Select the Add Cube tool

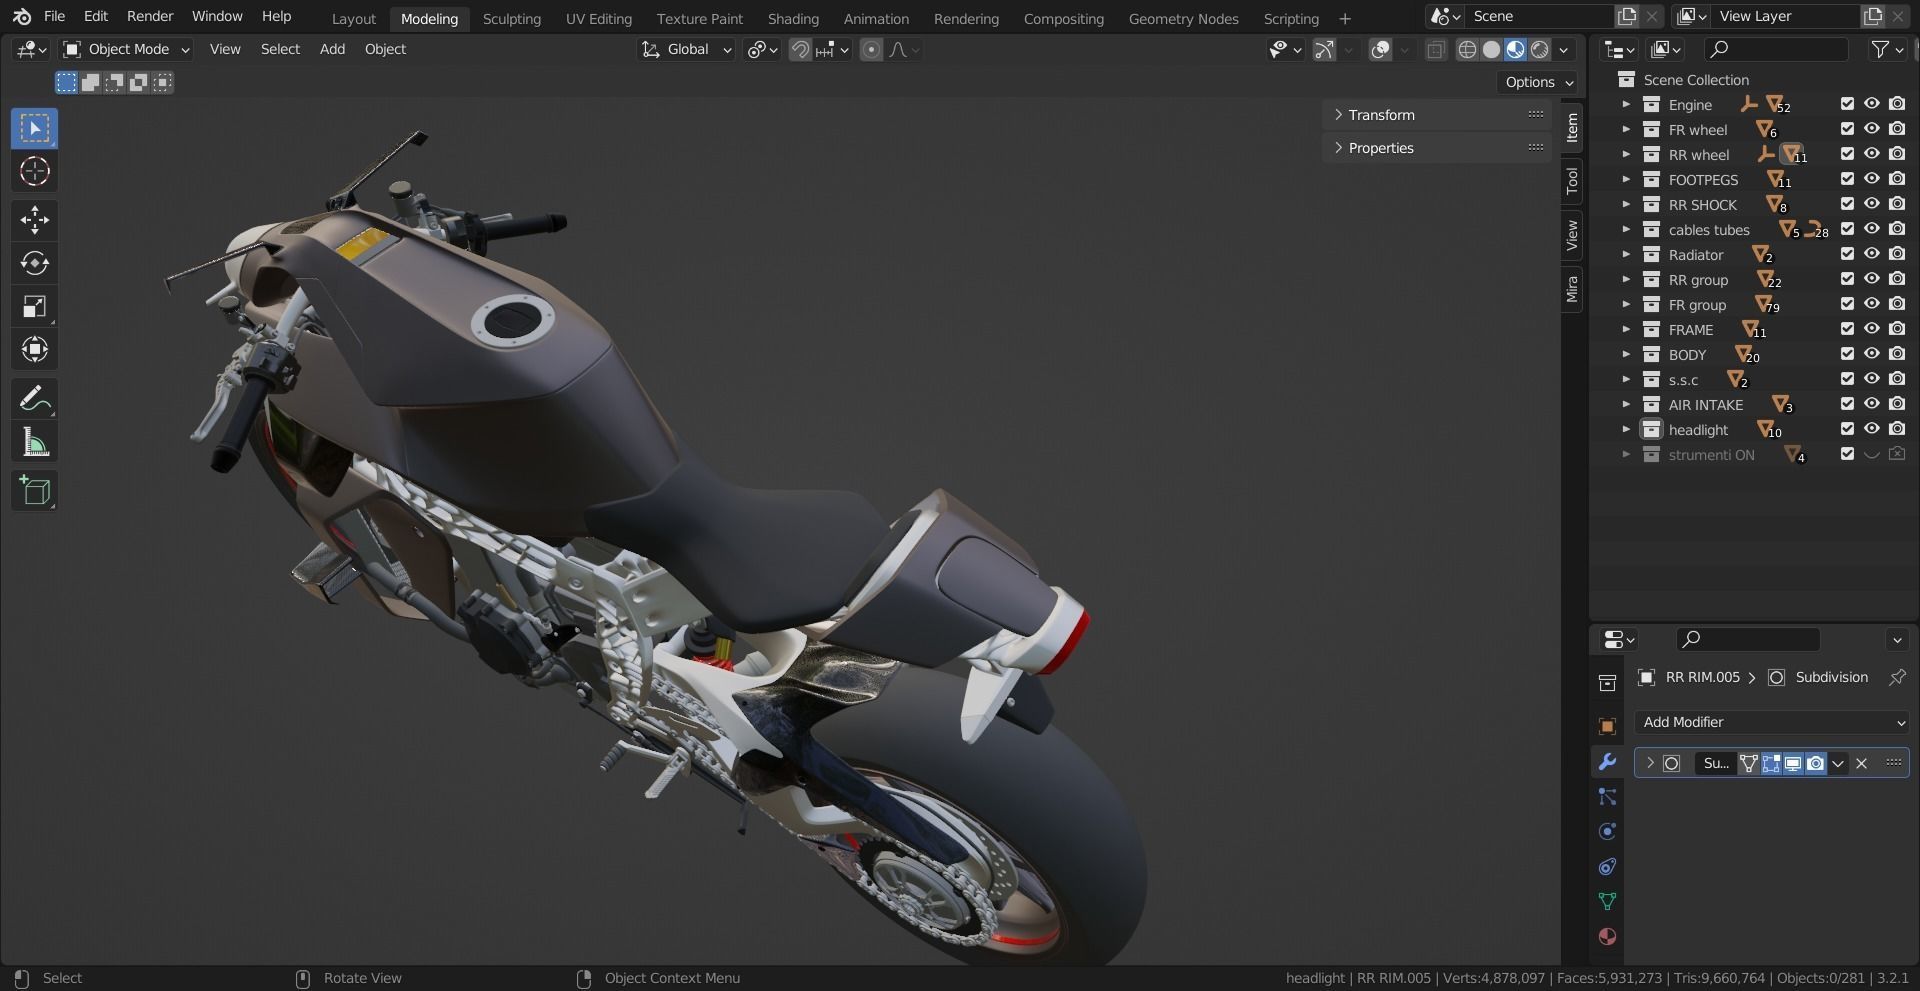(35, 491)
